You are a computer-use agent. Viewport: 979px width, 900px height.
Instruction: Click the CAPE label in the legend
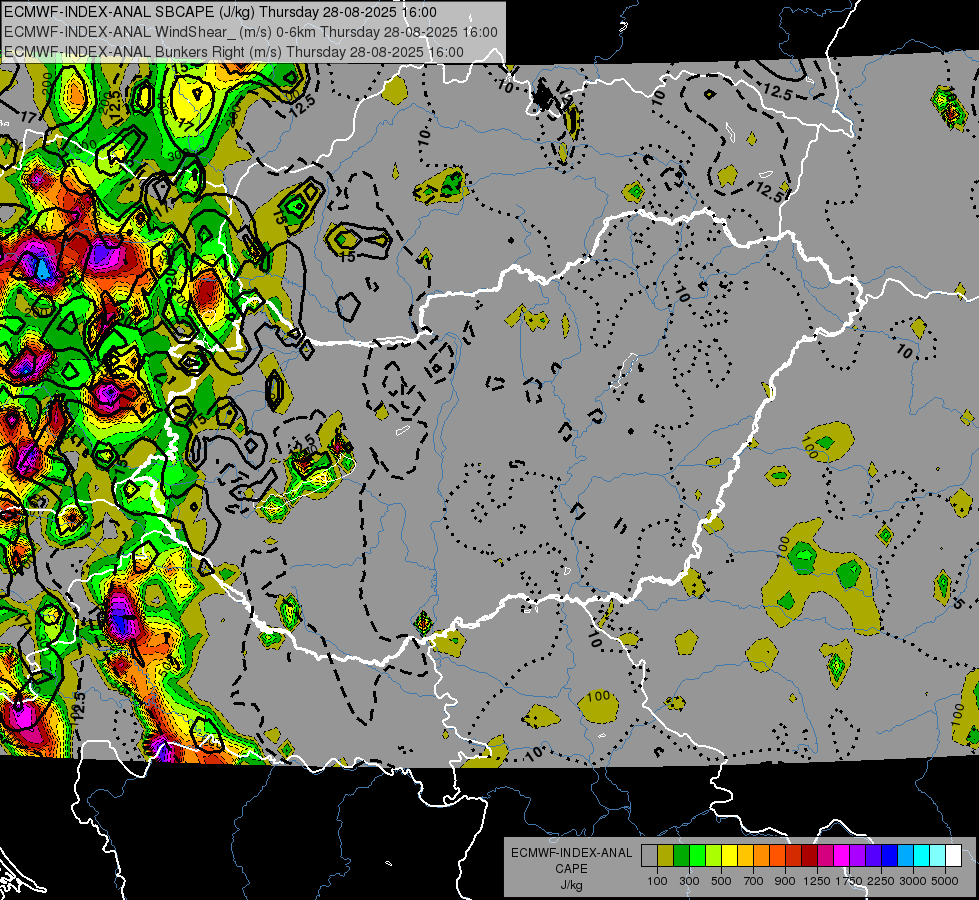pos(571,869)
